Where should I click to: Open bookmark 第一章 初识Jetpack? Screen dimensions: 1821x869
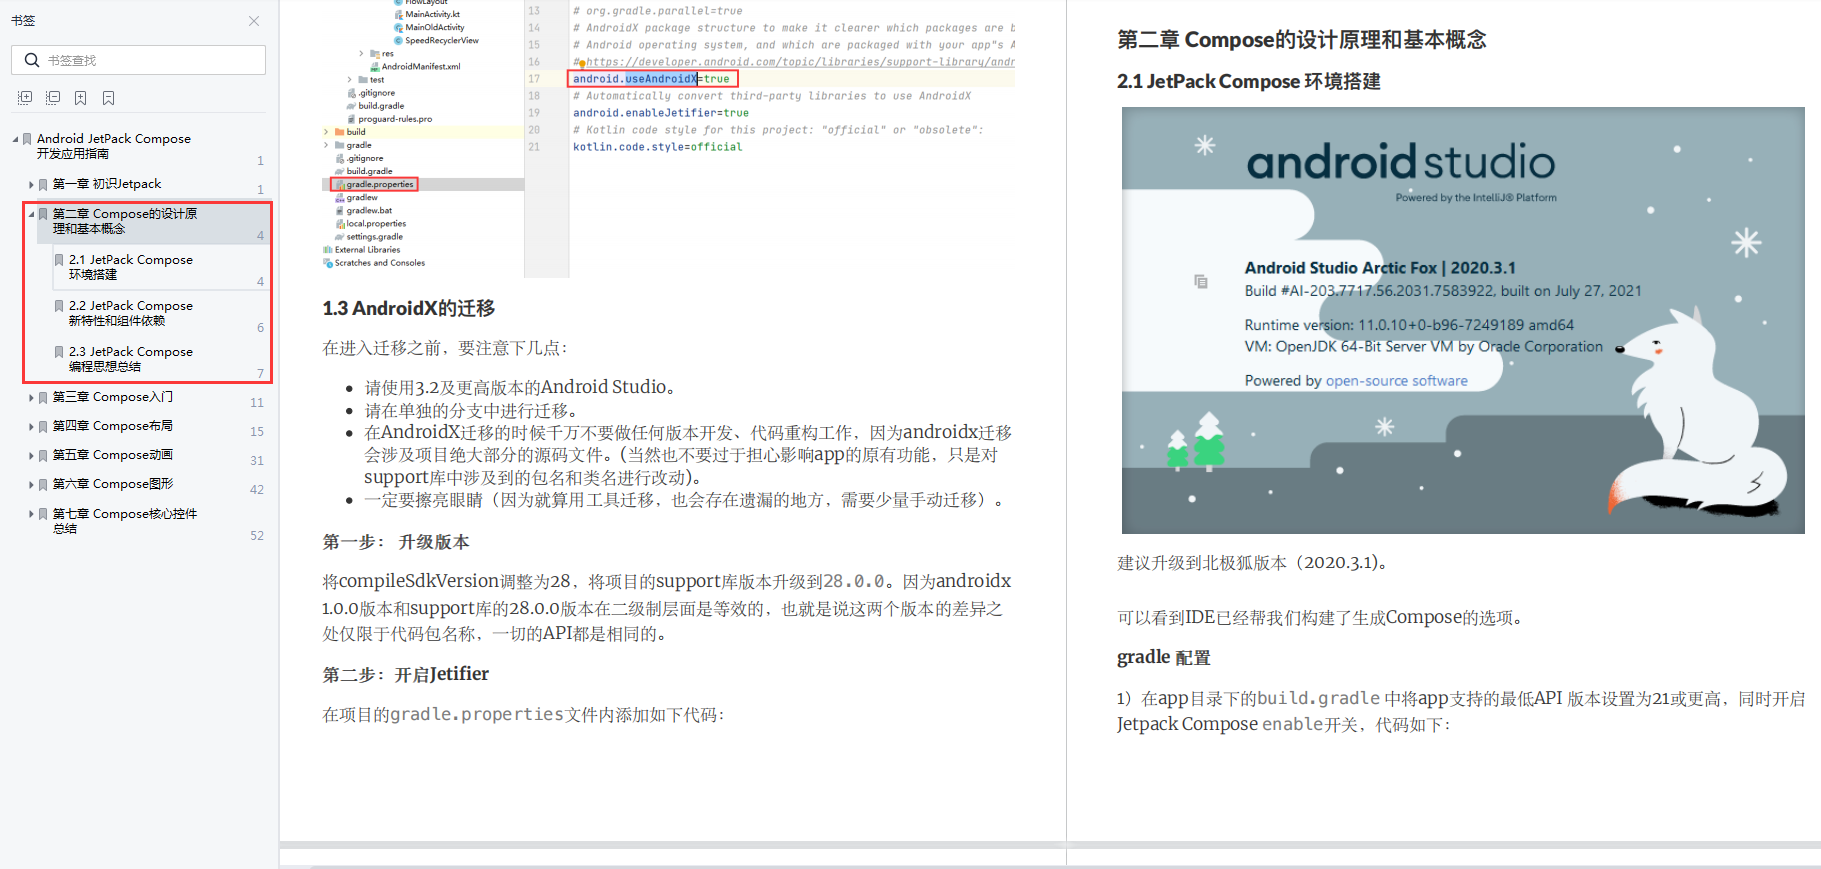pyautogui.click(x=107, y=184)
